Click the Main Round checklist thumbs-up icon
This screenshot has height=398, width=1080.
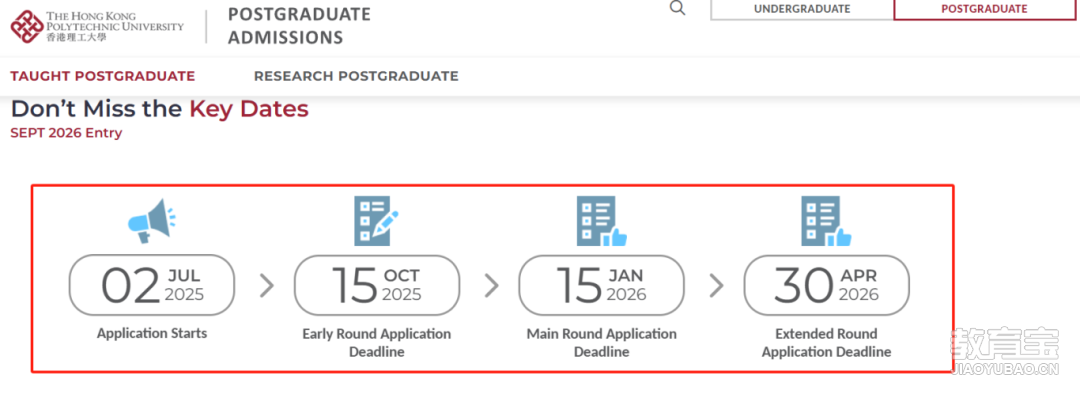coord(601,221)
